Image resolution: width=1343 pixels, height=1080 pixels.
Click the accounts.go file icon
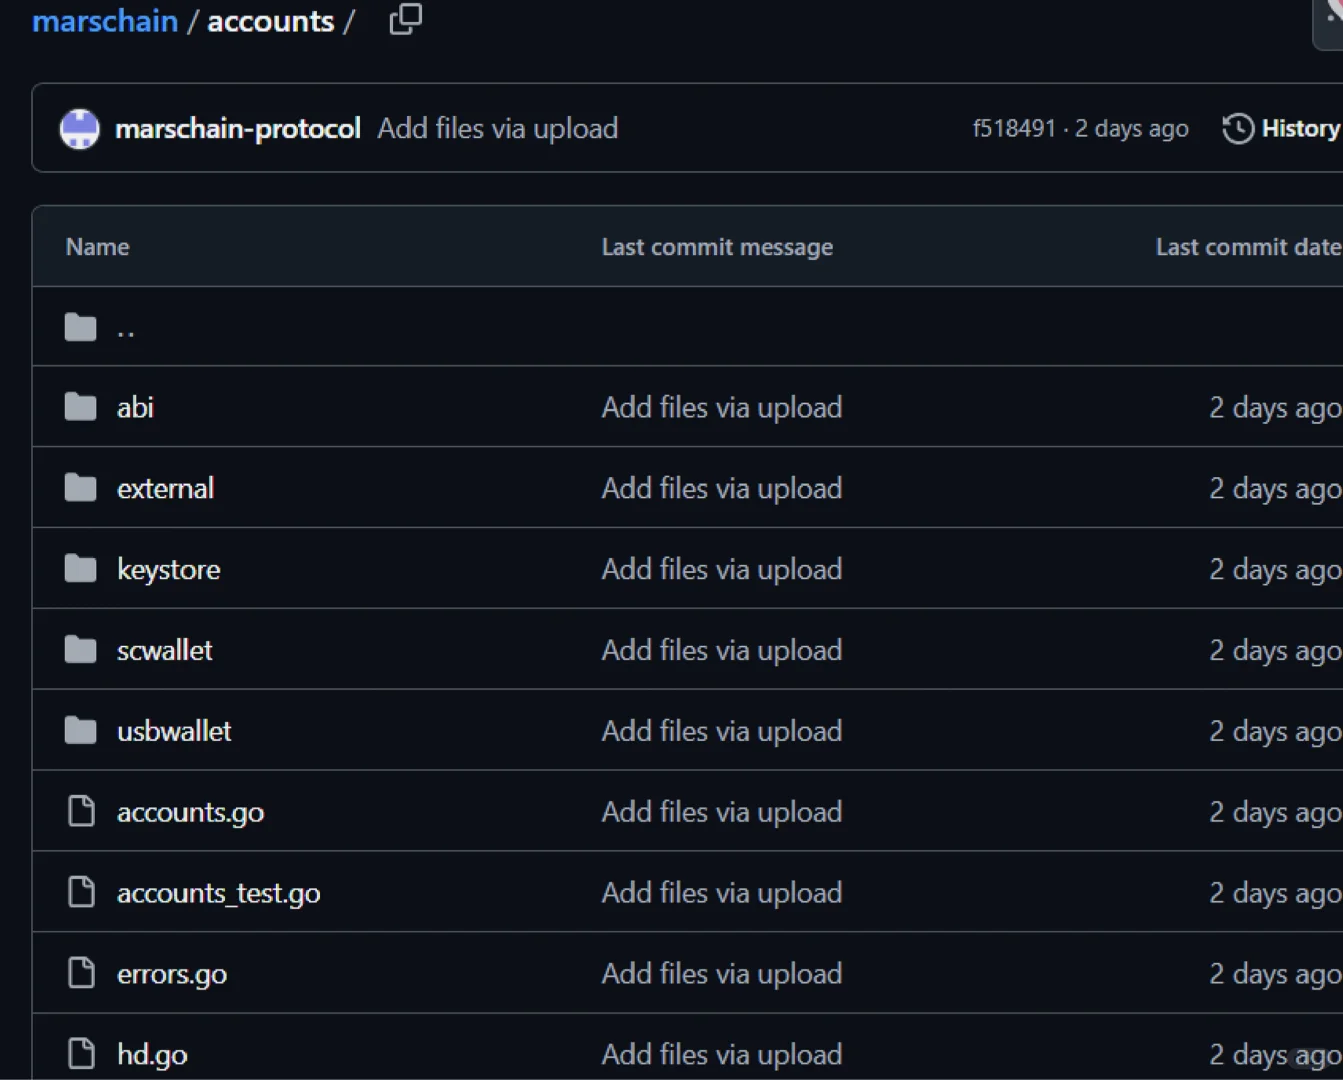pos(81,812)
